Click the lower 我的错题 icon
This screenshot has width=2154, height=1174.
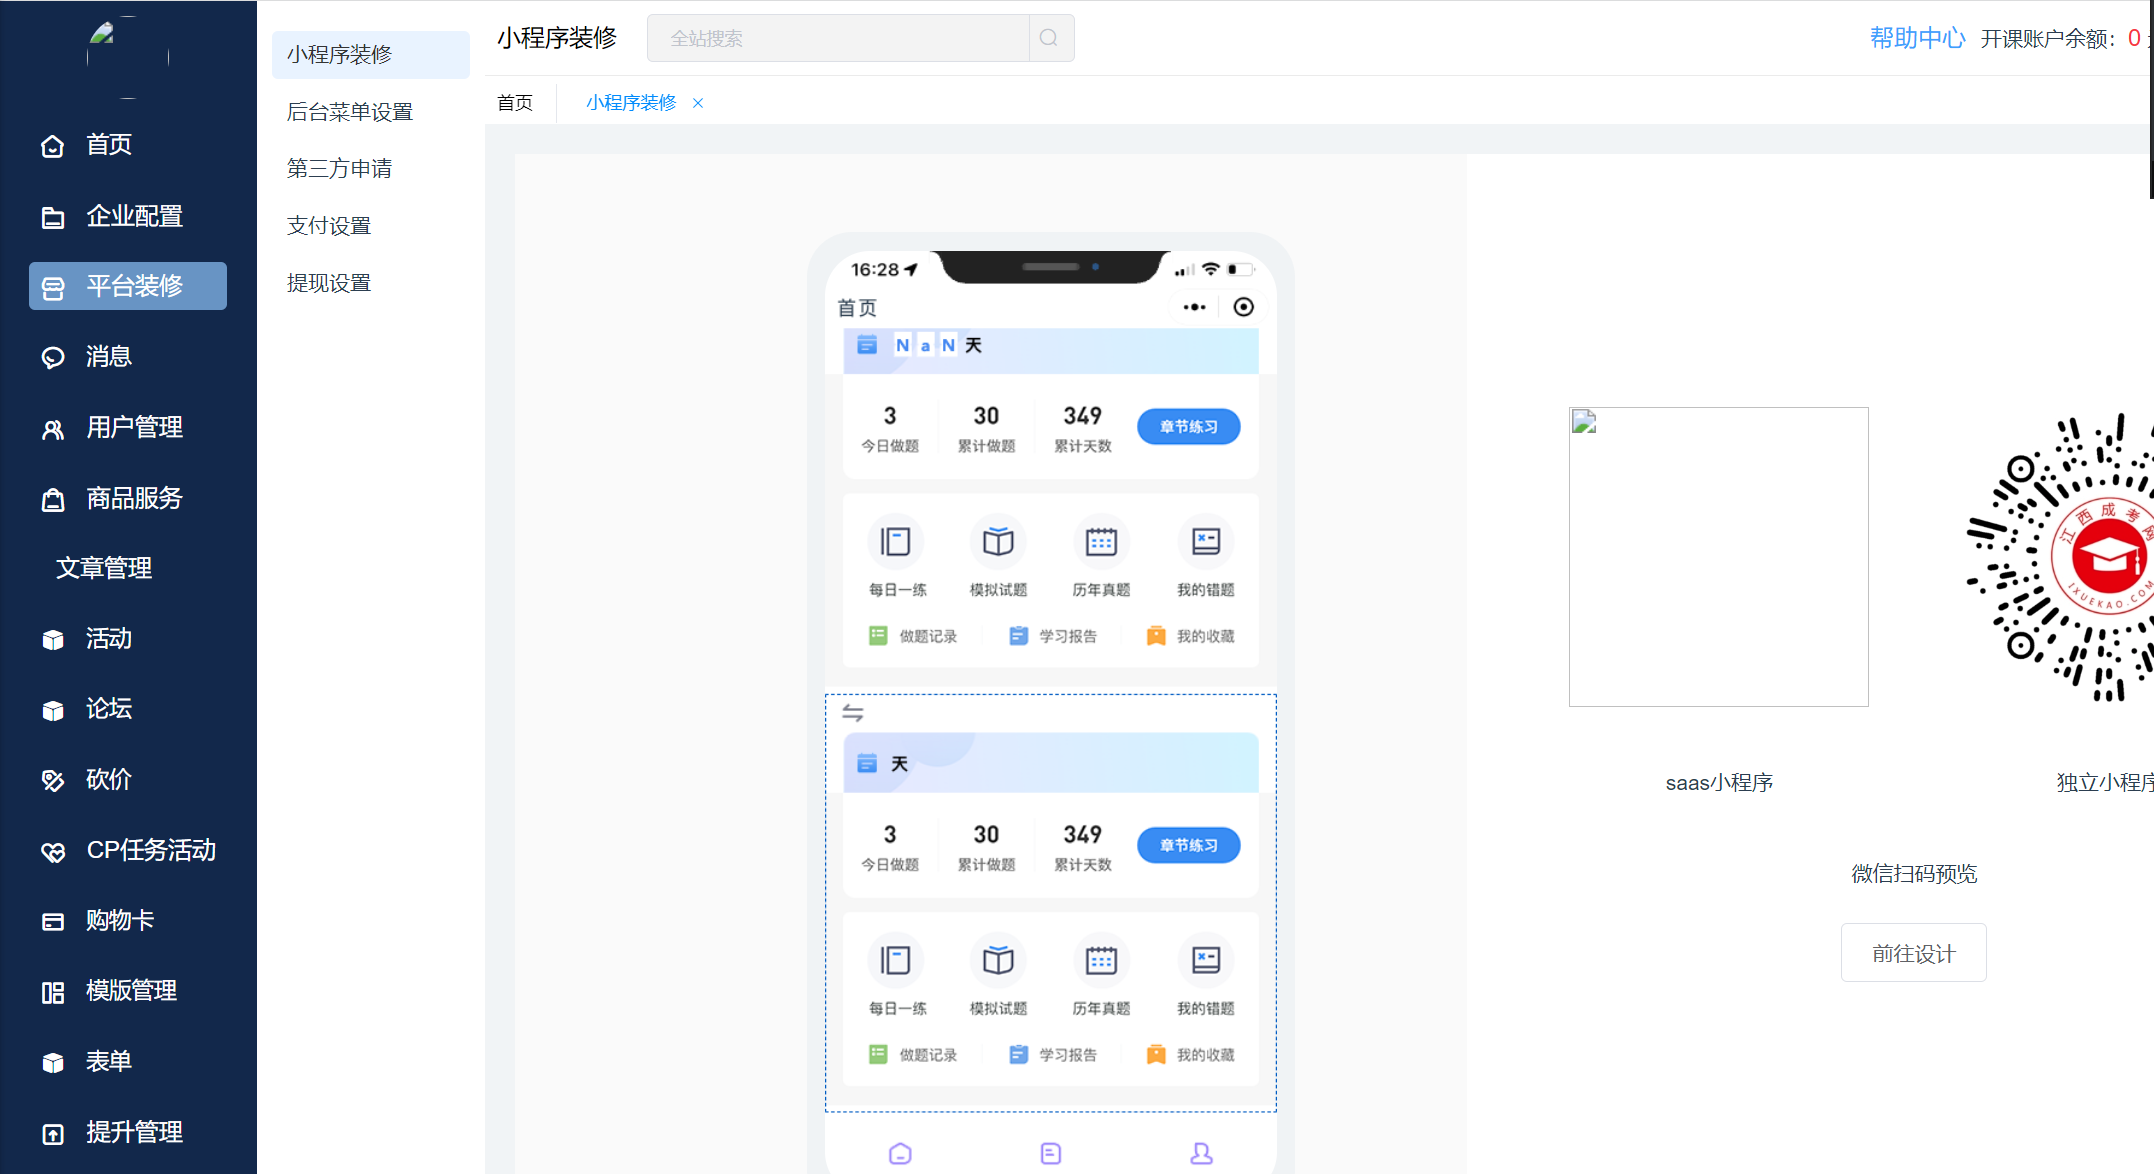(1205, 961)
